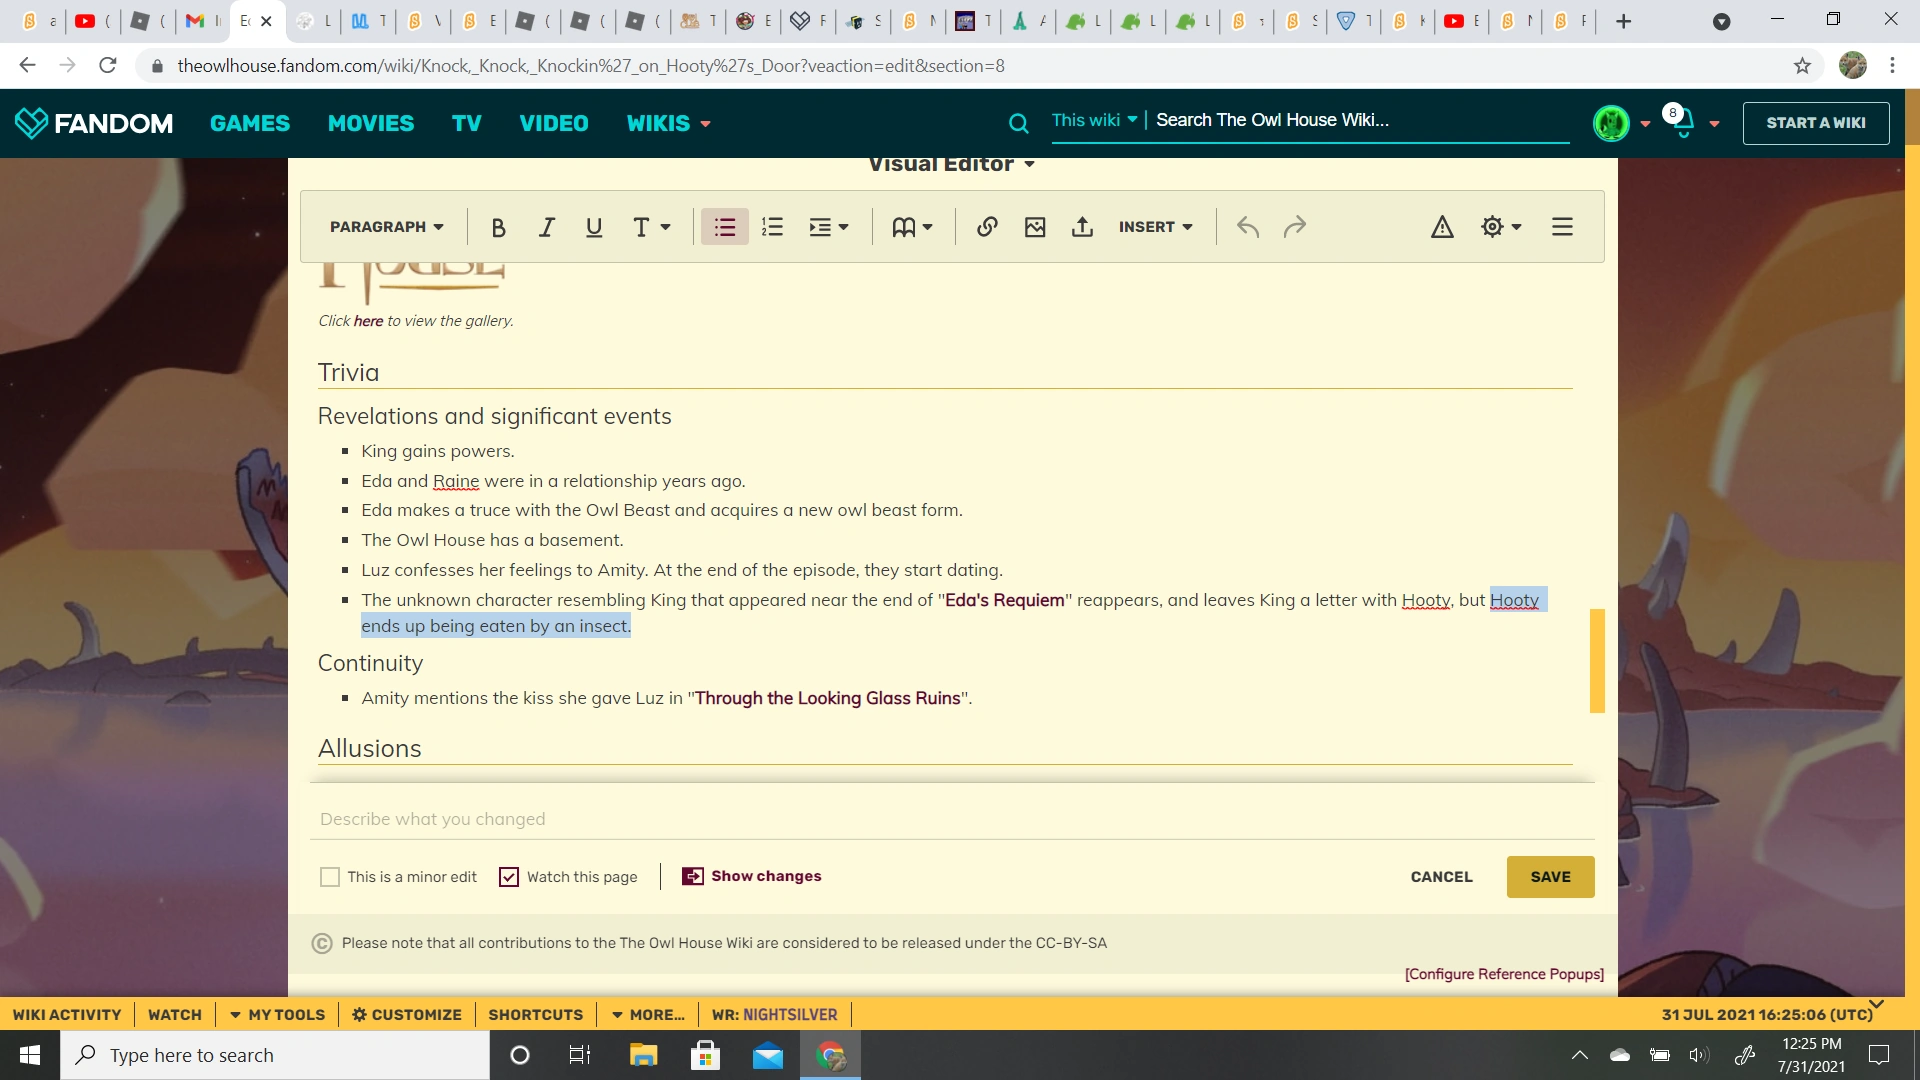This screenshot has height=1080, width=1920.
Task: Switch to numbered list
Action: 772,227
